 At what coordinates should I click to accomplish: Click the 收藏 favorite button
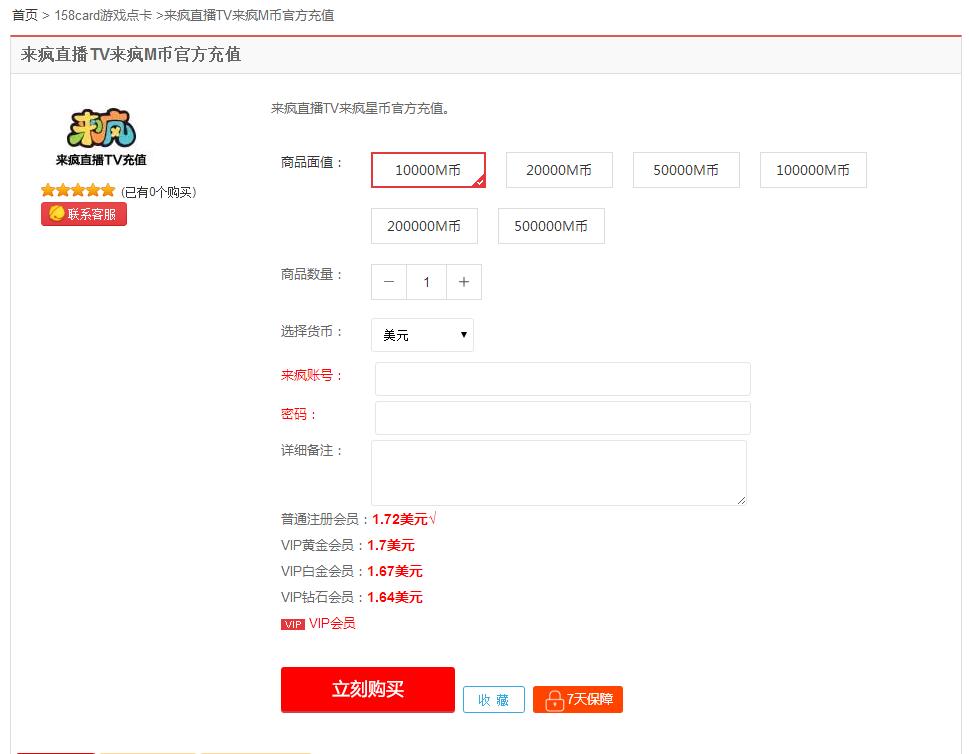[494, 700]
